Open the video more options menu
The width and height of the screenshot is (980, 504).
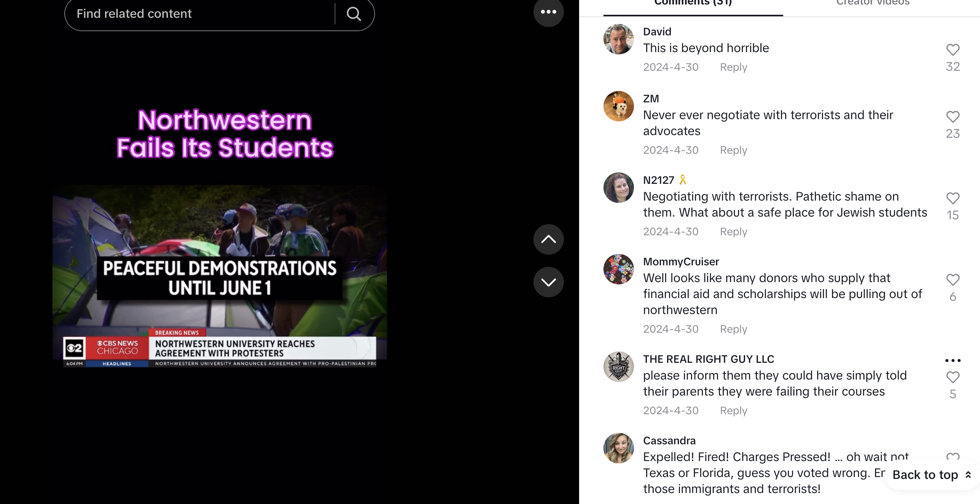[548, 12]
